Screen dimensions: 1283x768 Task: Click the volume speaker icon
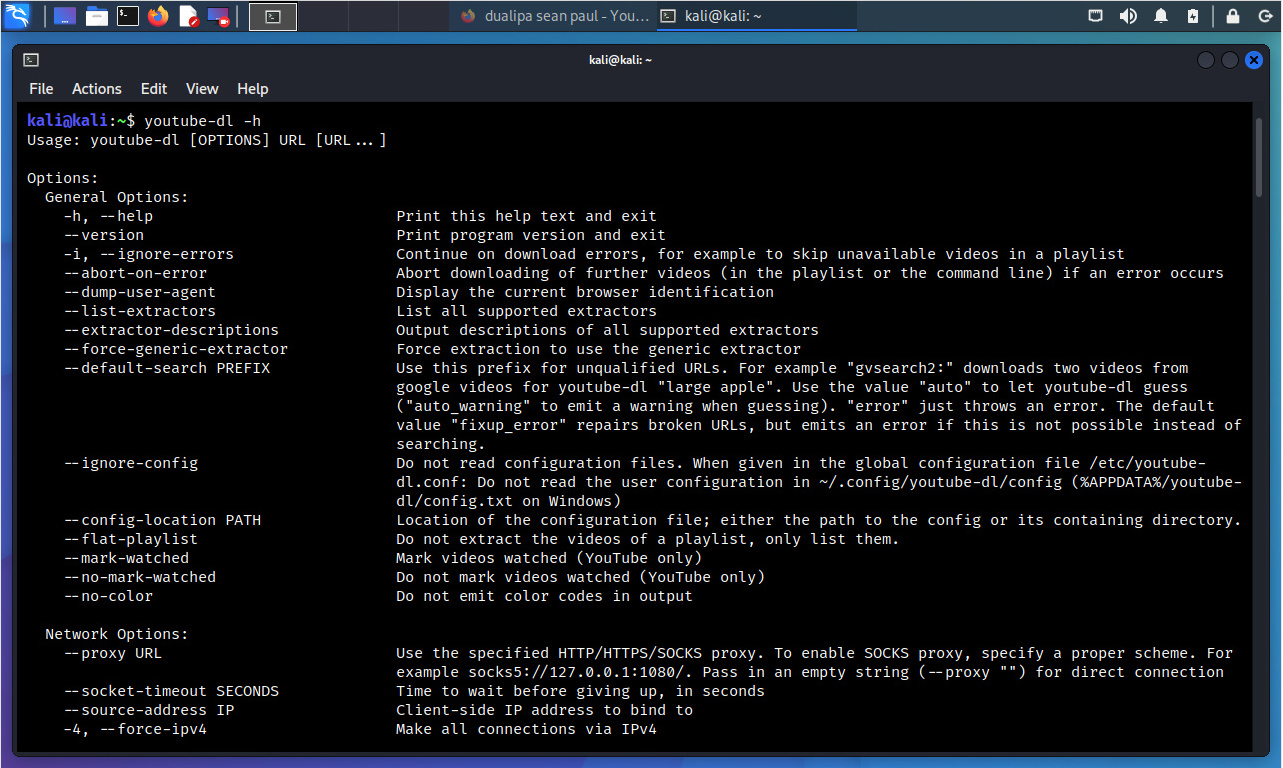(x=1128, y=16)
